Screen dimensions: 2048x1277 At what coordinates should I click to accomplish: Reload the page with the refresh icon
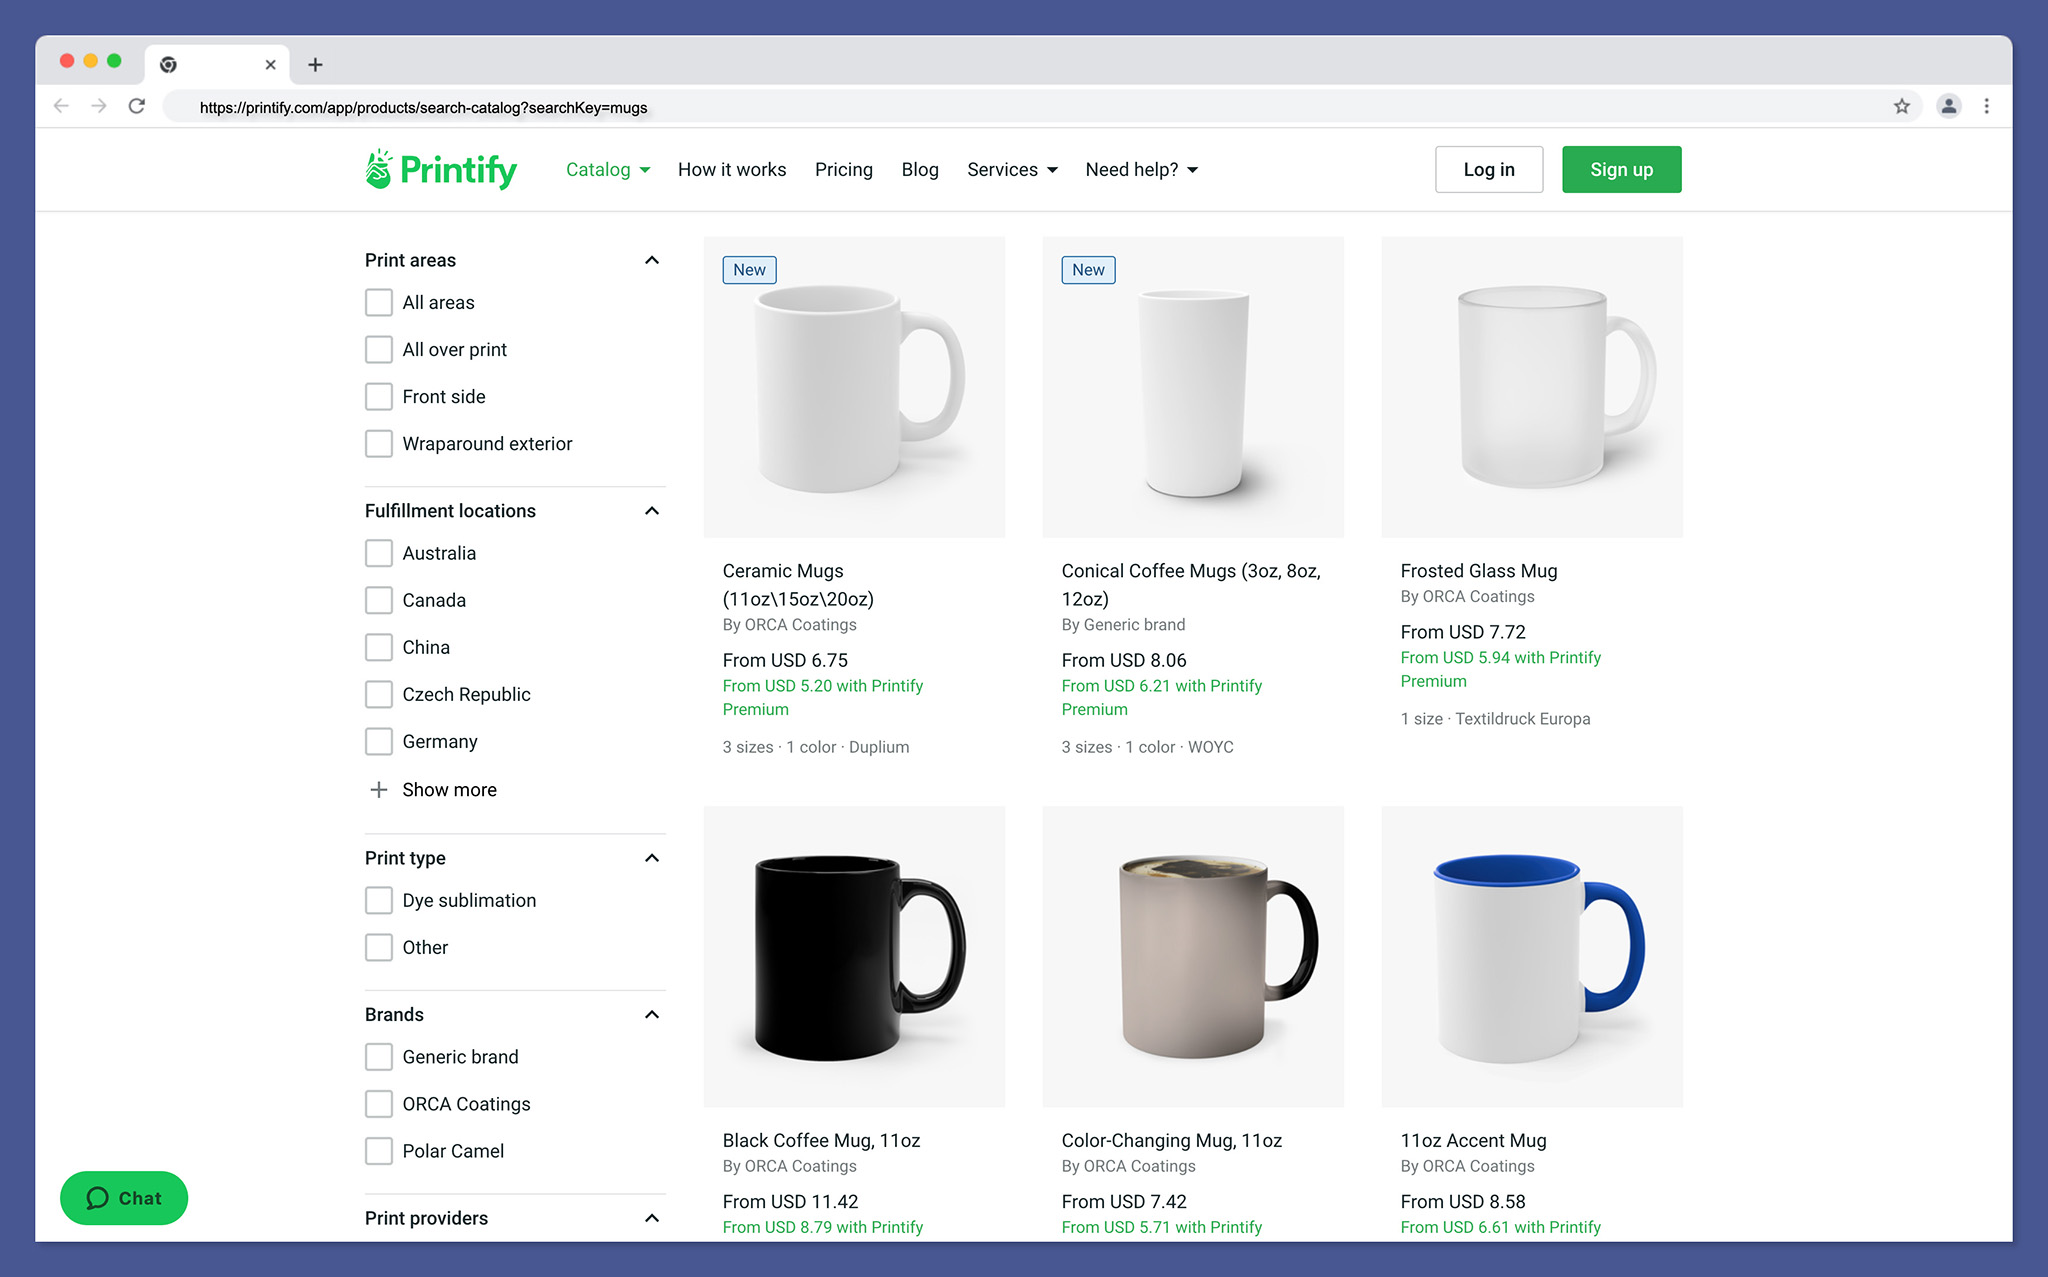point(137,106)
